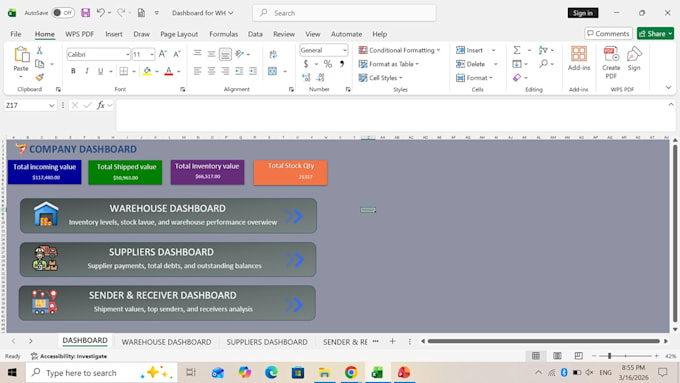
Task: Open the Formulas ribbon tab
Action: click(x=223, y=34)
